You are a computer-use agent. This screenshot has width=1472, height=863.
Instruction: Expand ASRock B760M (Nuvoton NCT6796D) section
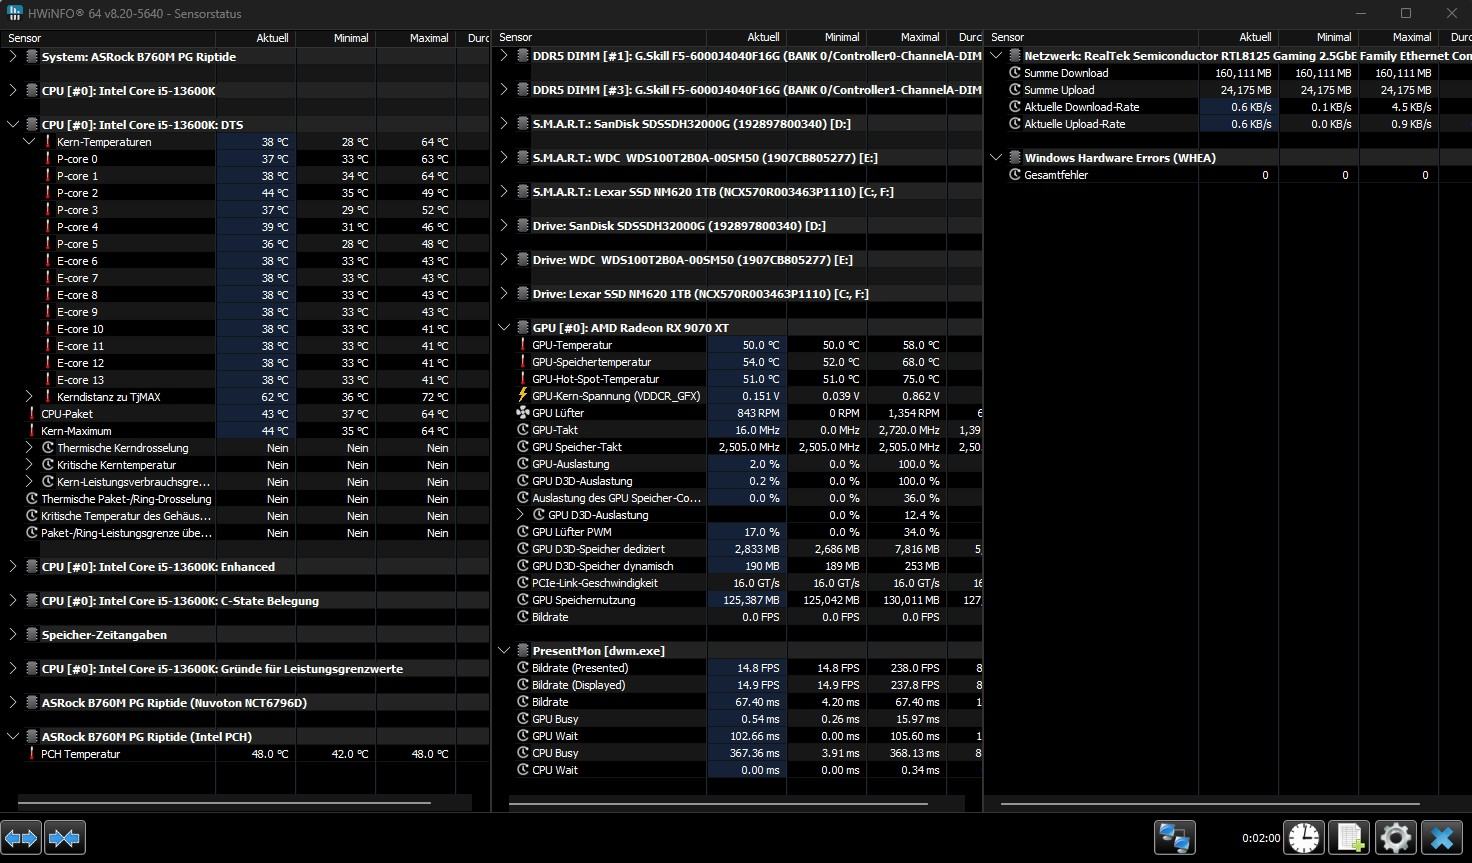tap(12, 703)
